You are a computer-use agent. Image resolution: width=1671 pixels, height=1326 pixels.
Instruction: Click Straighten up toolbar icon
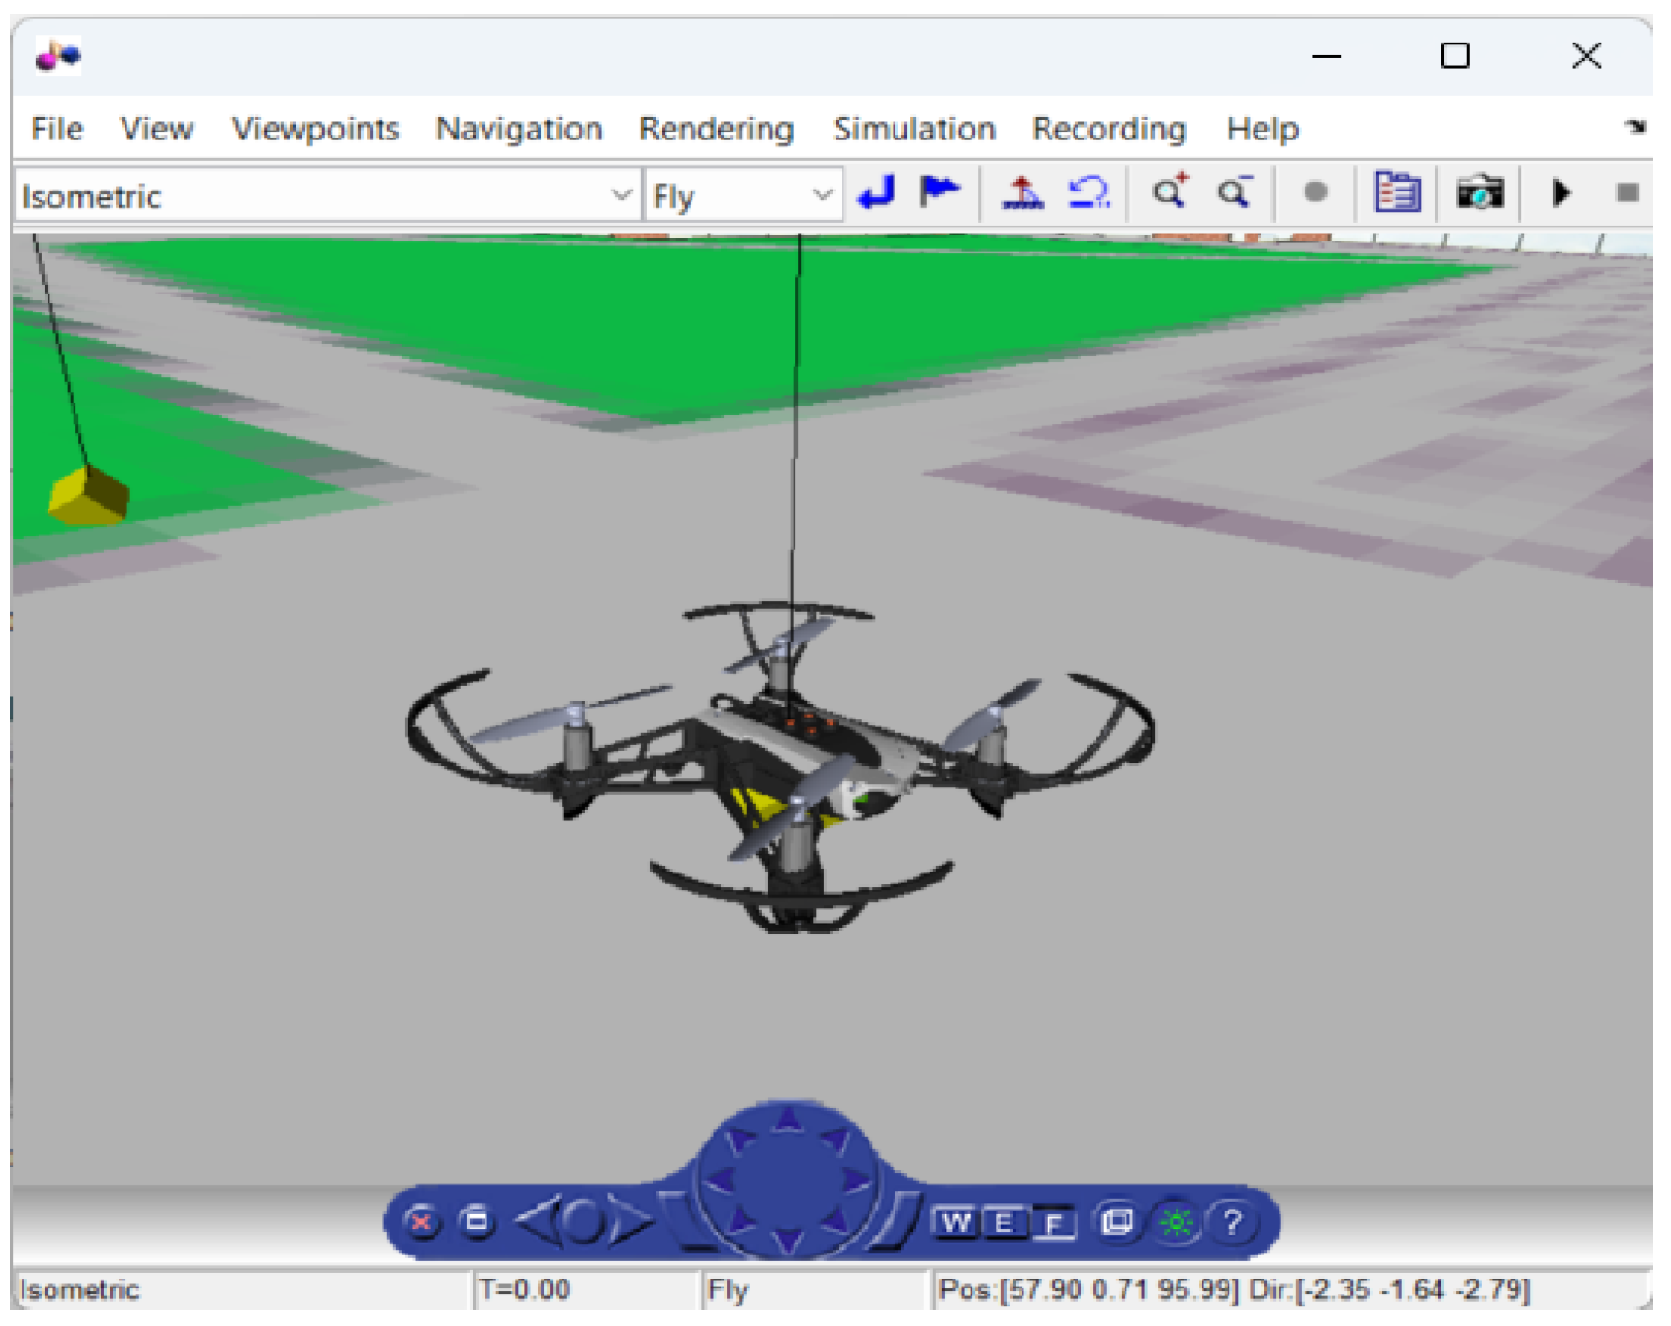1022,192
